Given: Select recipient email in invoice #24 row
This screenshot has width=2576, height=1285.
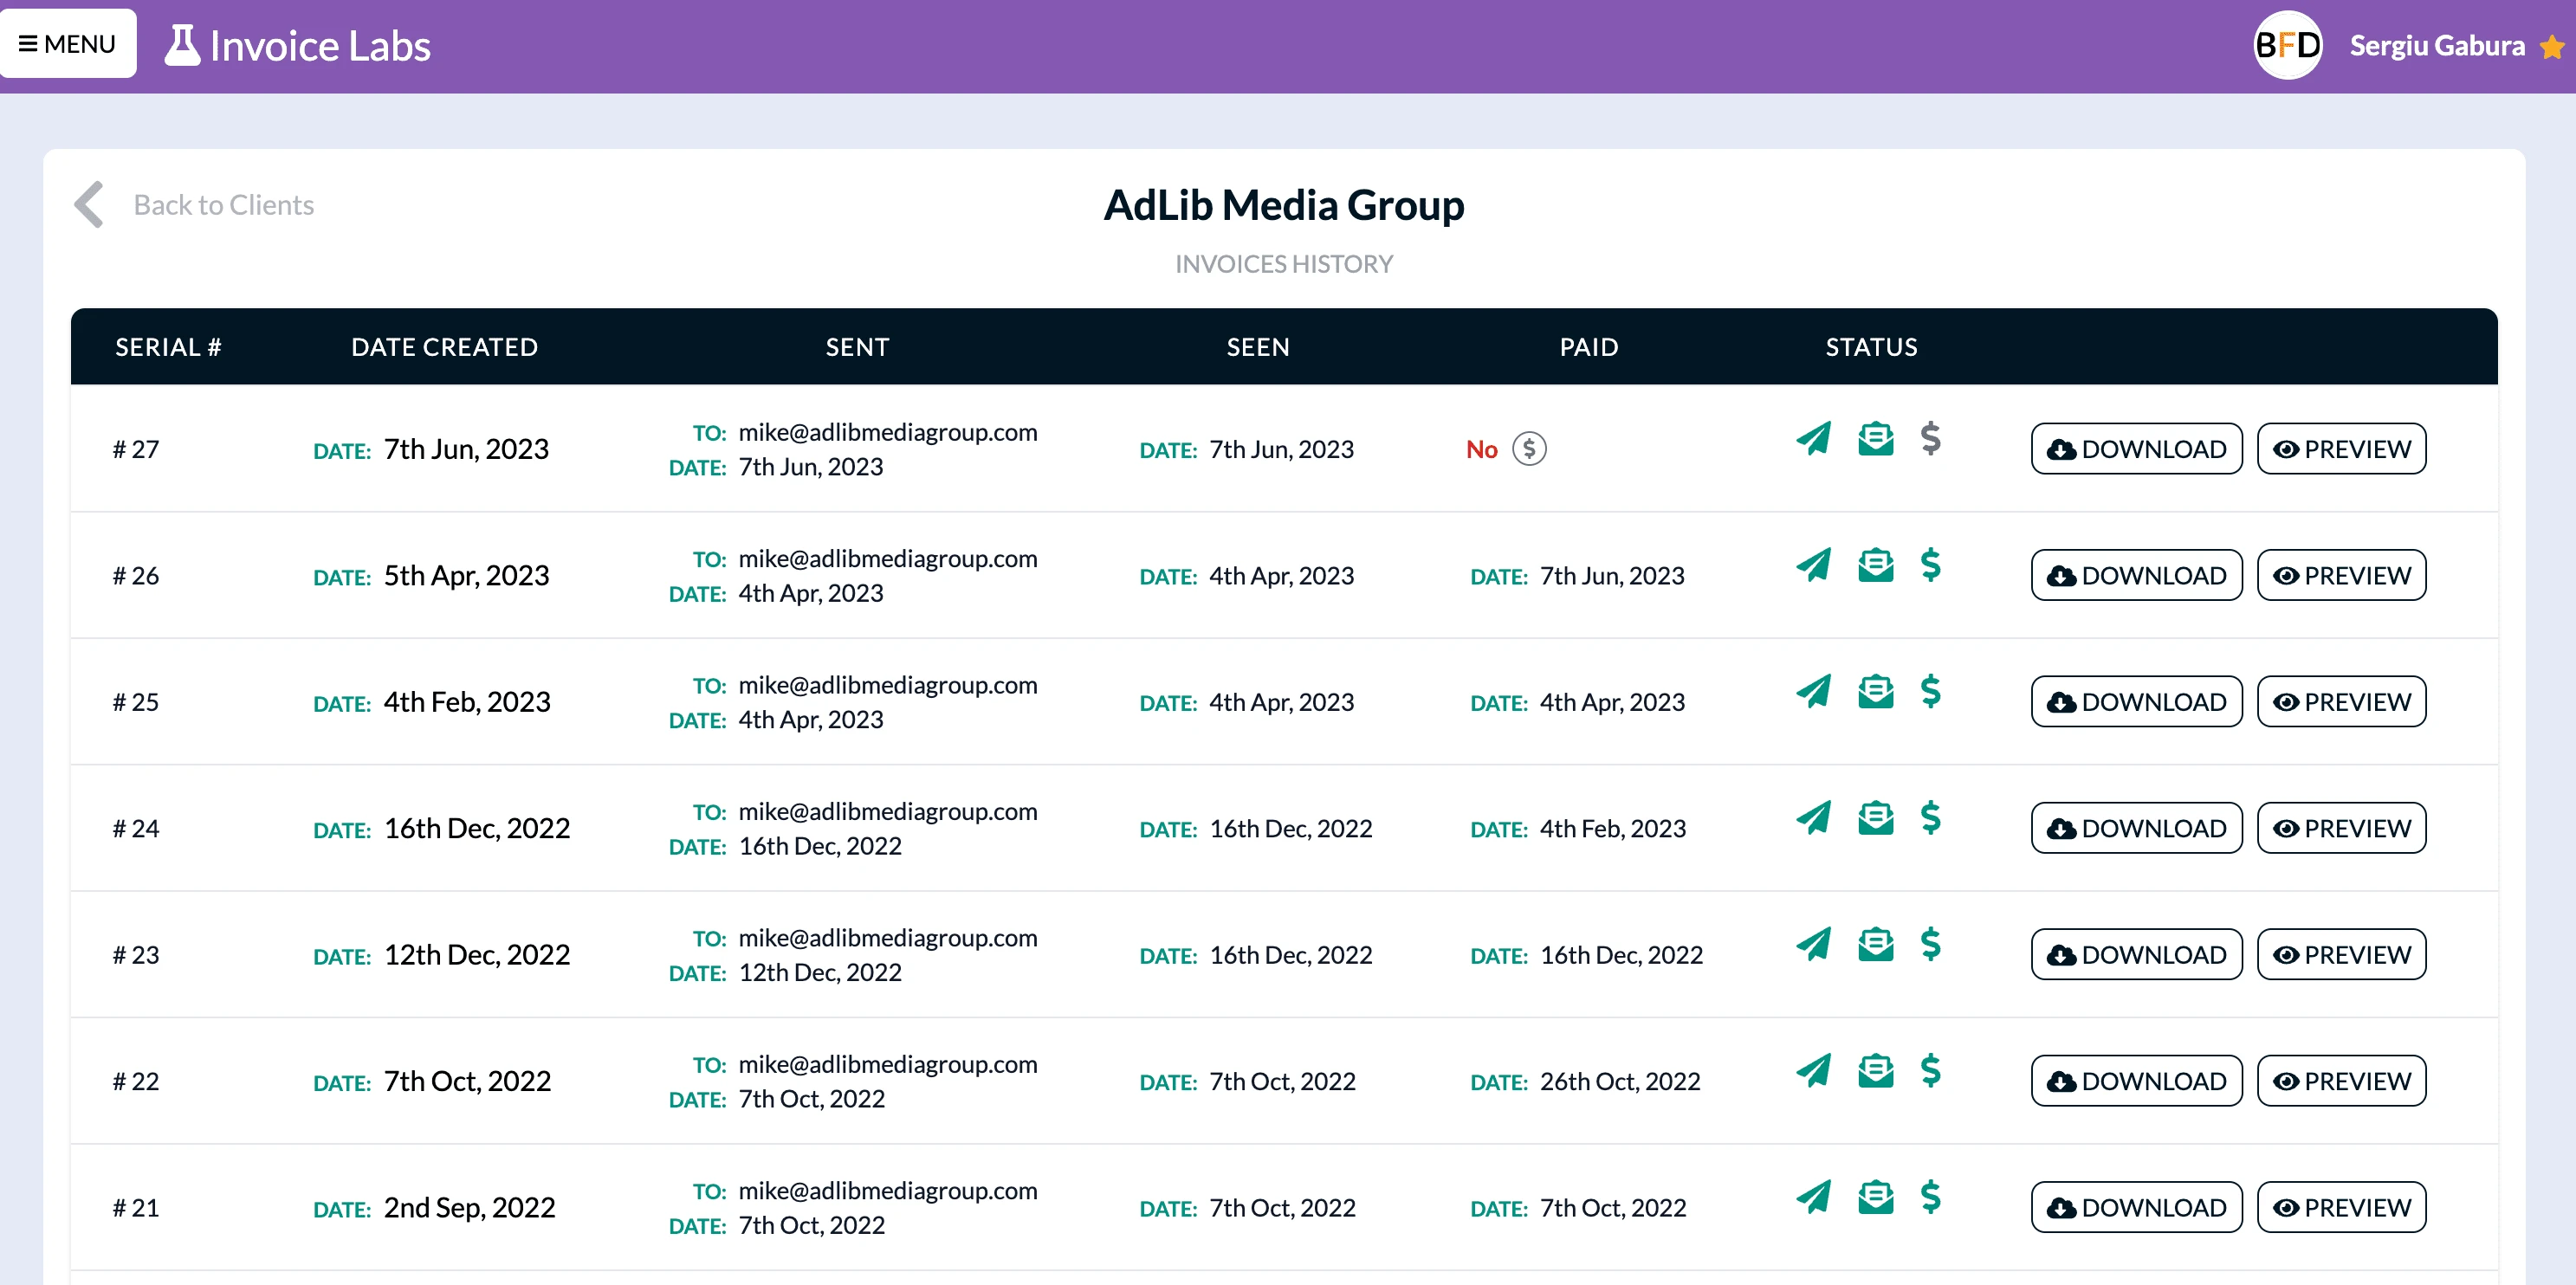Looking at the screenshot, I should pos(887,811).
